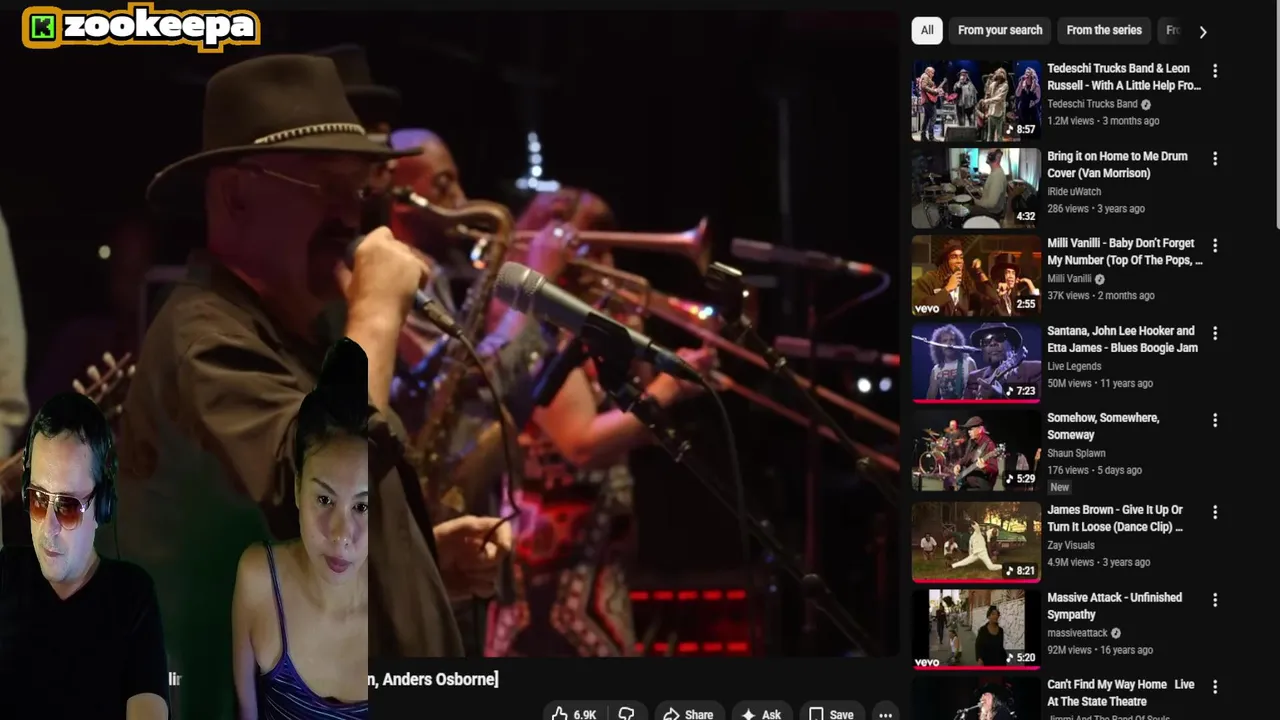Viewport: 1280px width, 720px height.
Task: Open title Somehow, Somewhere, Someway
Action: pyautogui.click(x=1103, y=426)
